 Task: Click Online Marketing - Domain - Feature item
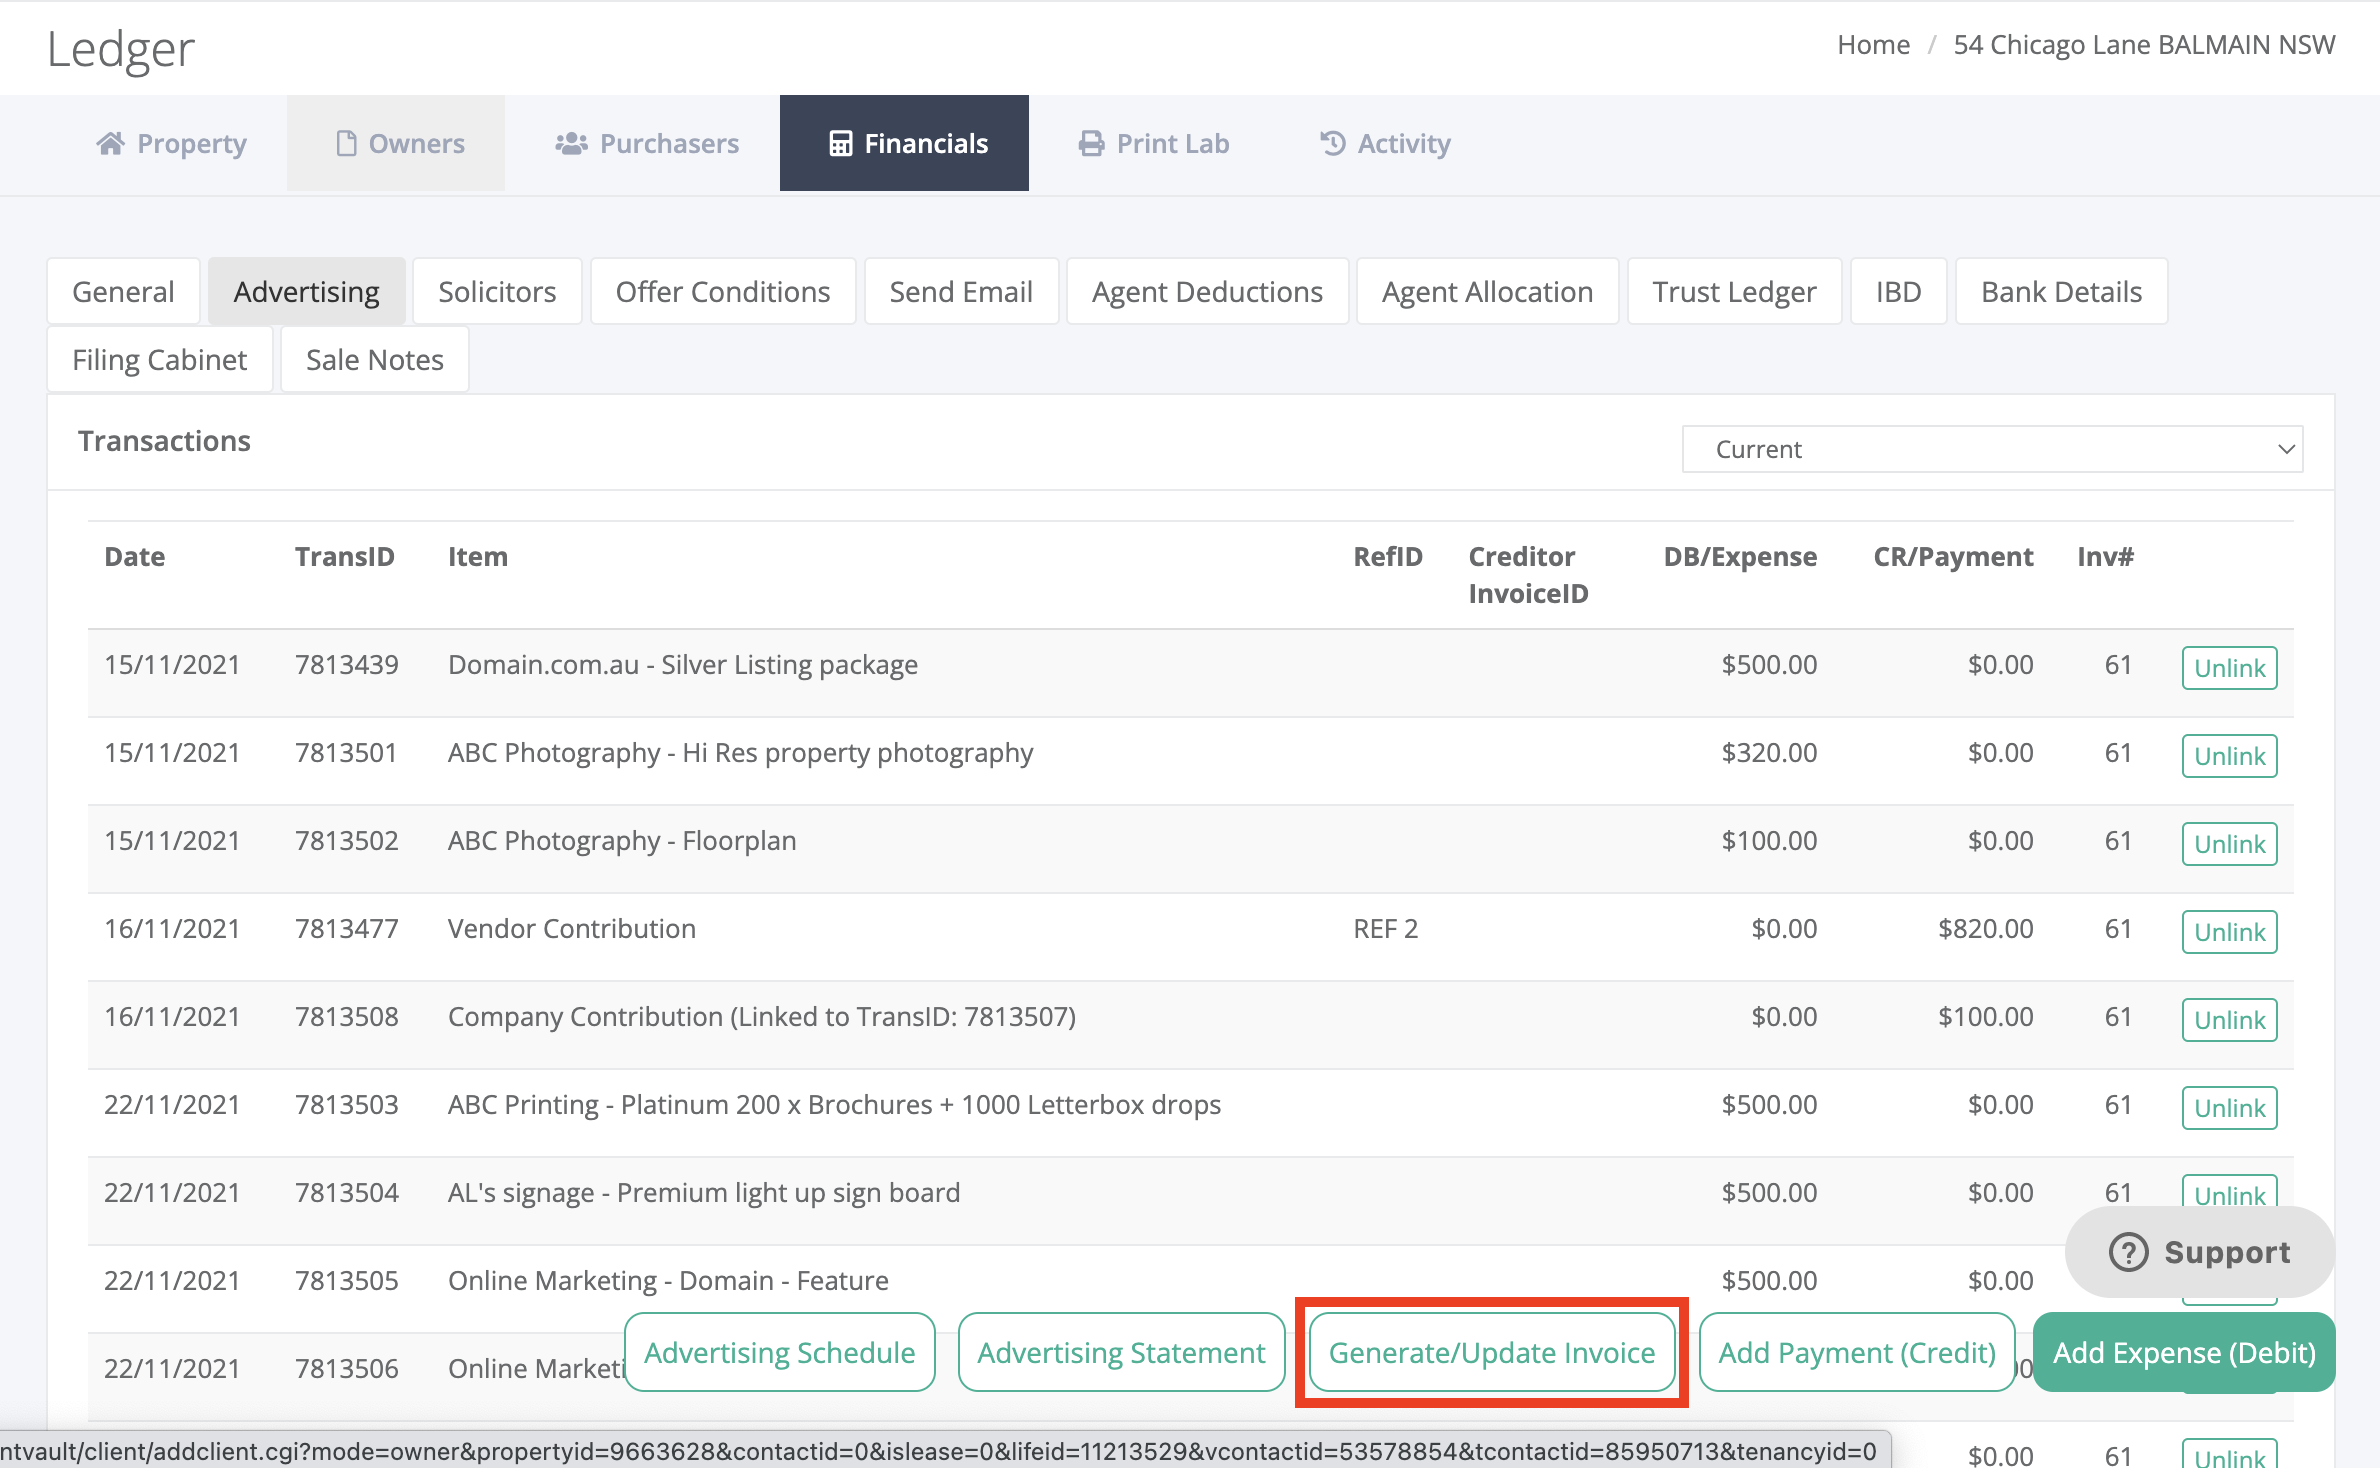[x=668, y=1281]
